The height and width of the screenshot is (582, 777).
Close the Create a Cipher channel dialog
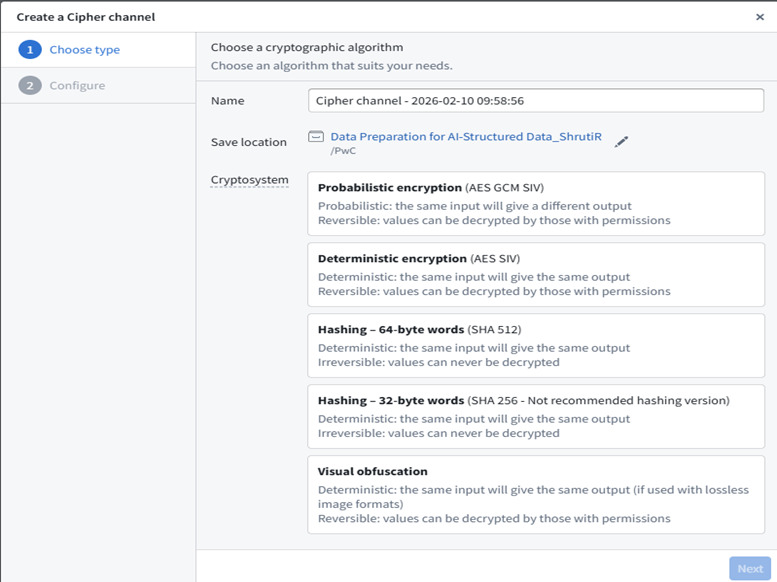pos(759,17)
